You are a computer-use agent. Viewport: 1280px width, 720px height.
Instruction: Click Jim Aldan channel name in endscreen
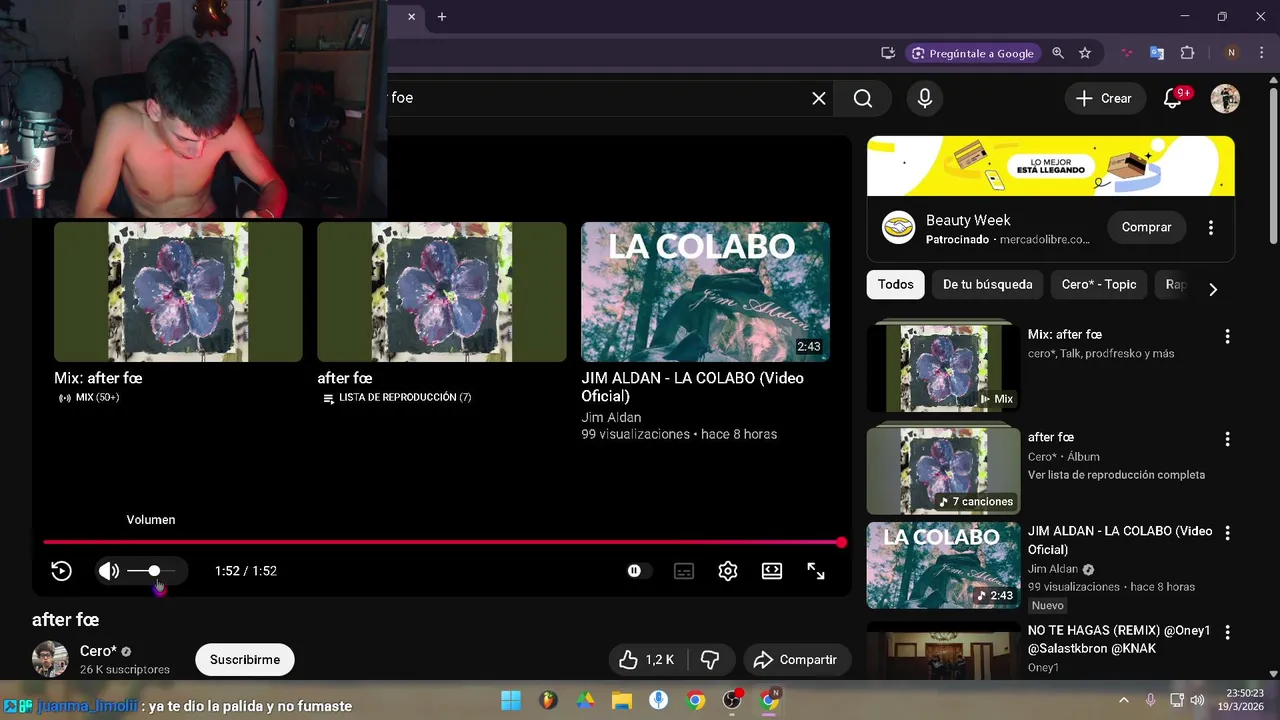point(611,417)
